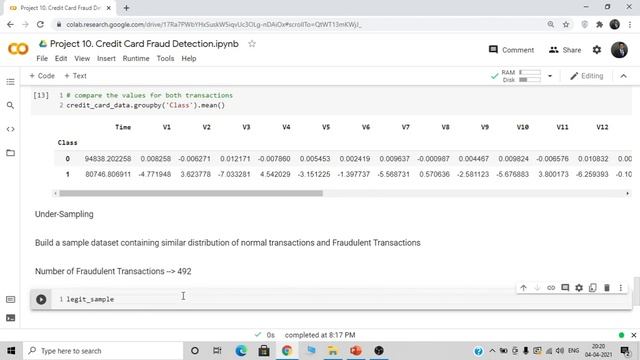Open the terminal icon in left sidebar
The width and height of the screenshot is (640, 360).
[x=11, y=318]
